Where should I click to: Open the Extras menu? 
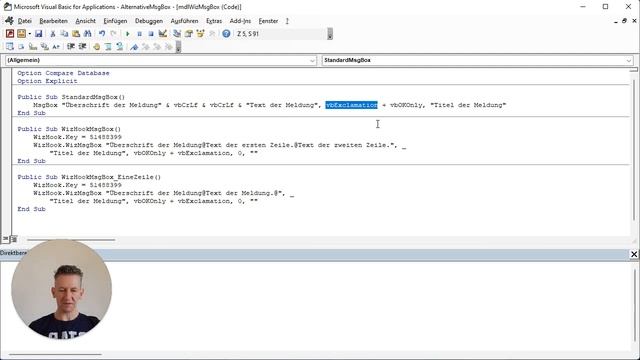214,21
